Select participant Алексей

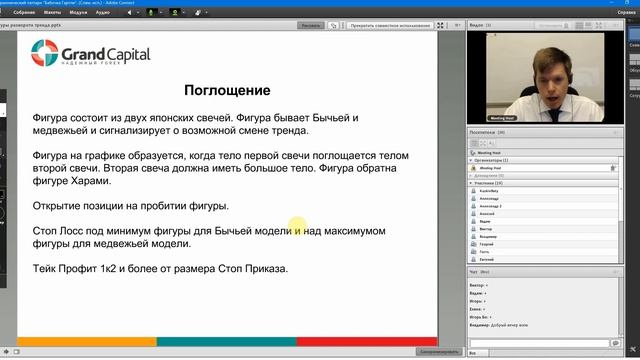coord(543,214)
